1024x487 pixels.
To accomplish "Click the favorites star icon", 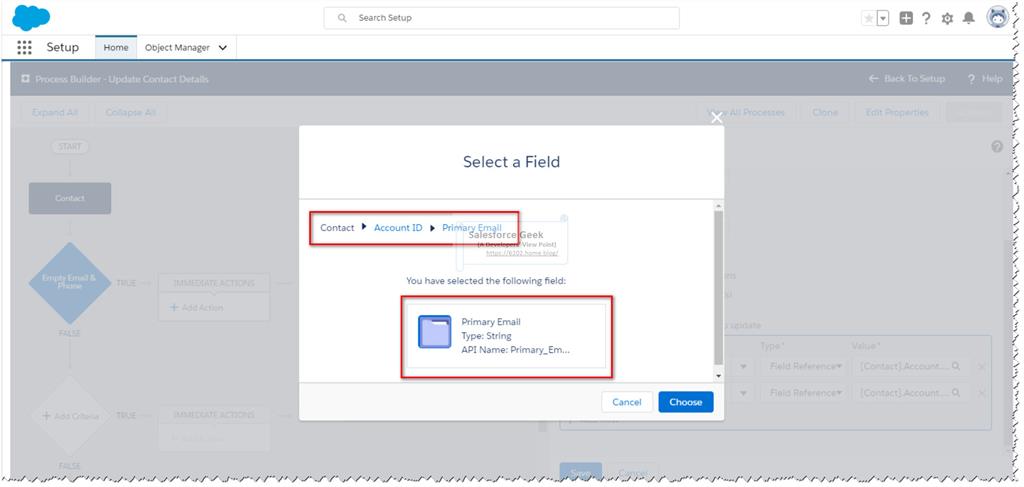I will coord(869,18).
